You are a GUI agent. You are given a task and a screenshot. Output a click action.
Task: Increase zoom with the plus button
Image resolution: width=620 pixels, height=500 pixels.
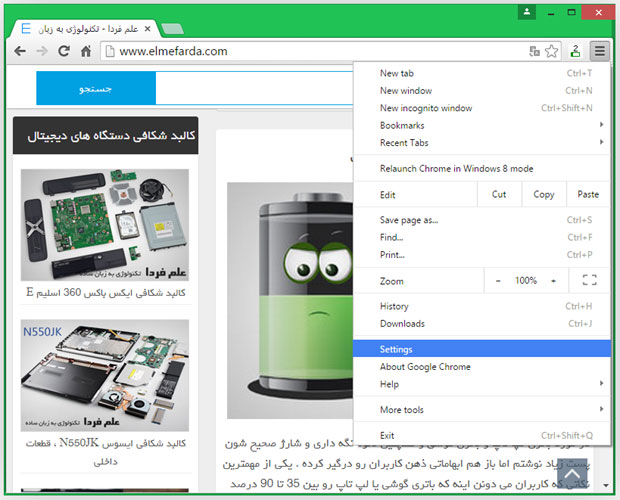click(553, 281)
